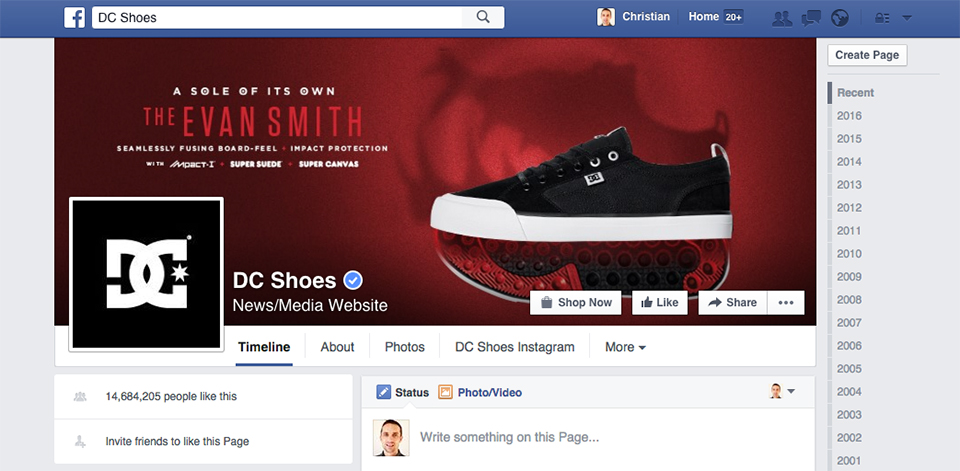Open the messages icon

pos(811,18)
